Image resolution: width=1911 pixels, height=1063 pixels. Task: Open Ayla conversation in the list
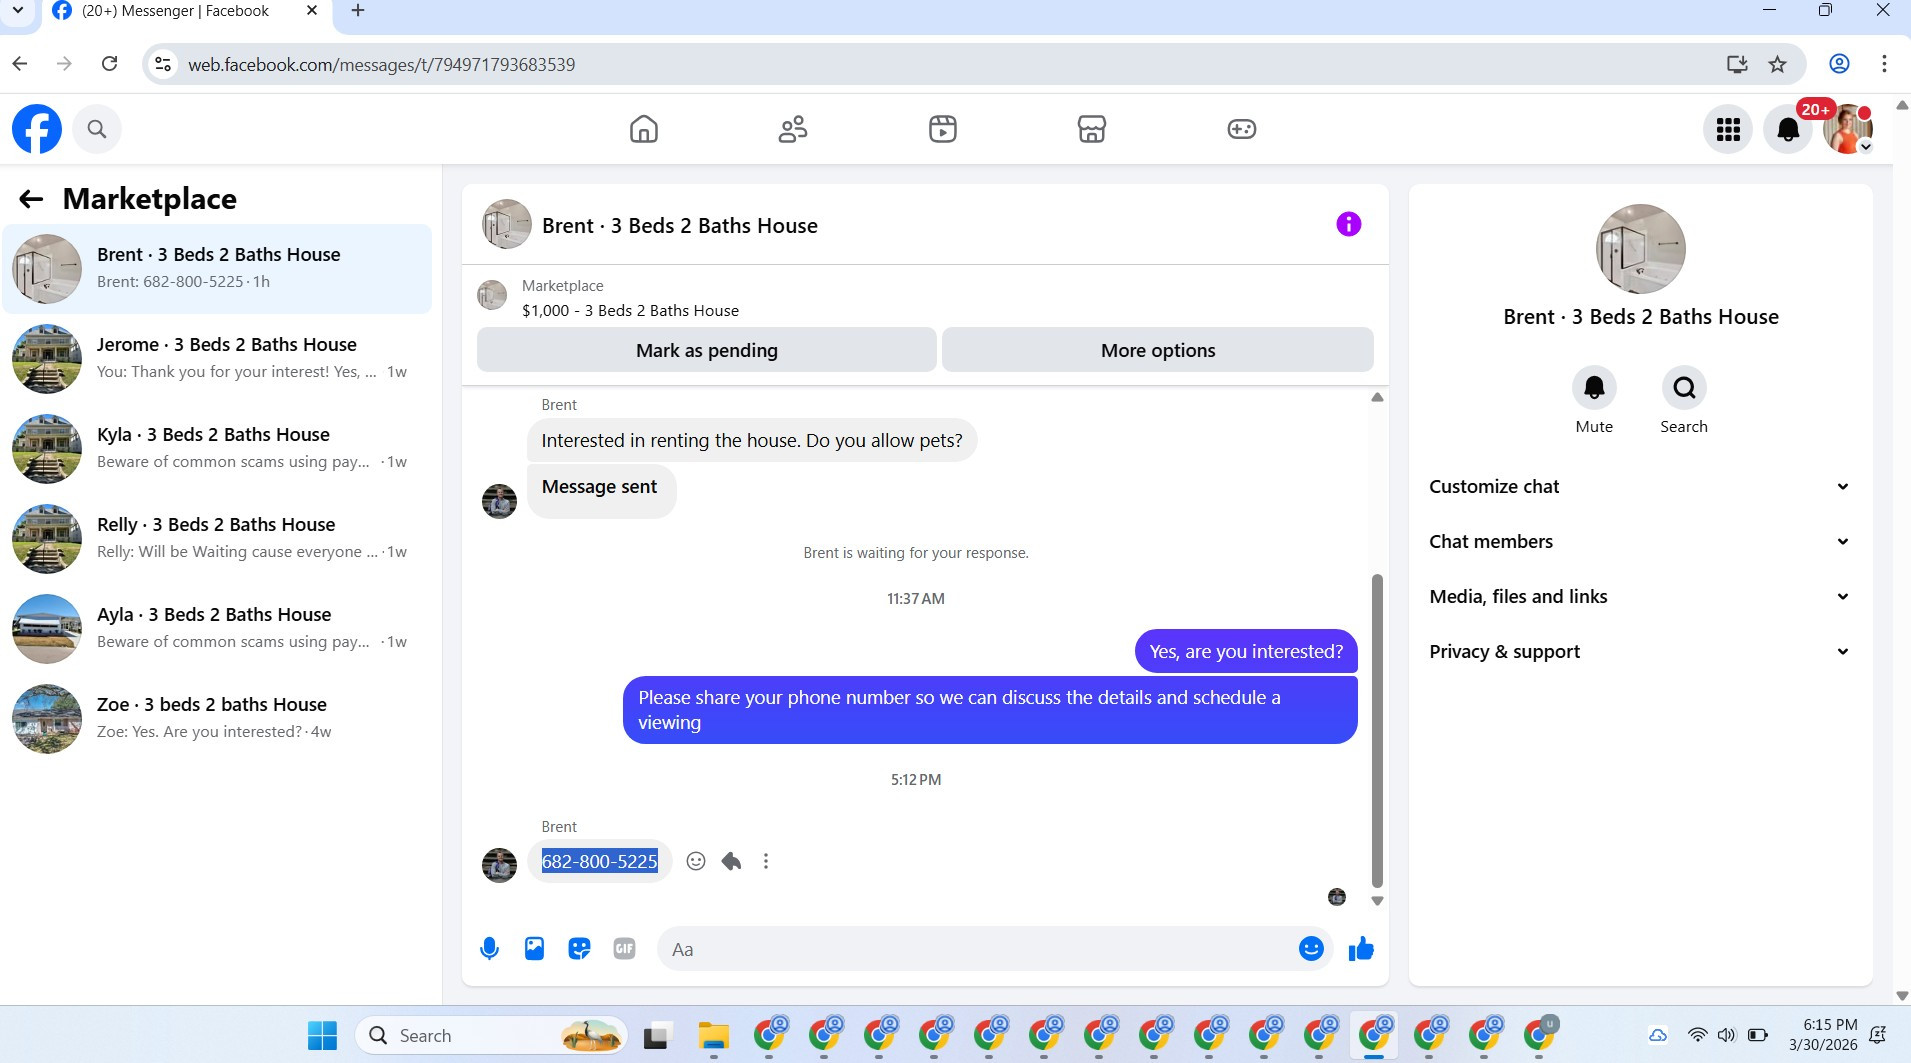[x=217, y=629]
